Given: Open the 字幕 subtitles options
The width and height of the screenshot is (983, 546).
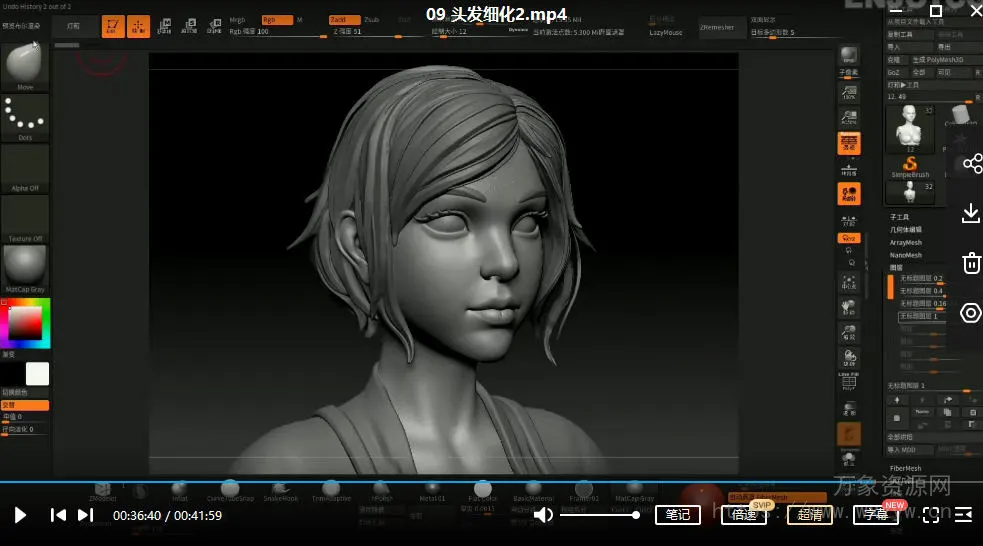Looking at the screenshot, I should pos(875,515).
